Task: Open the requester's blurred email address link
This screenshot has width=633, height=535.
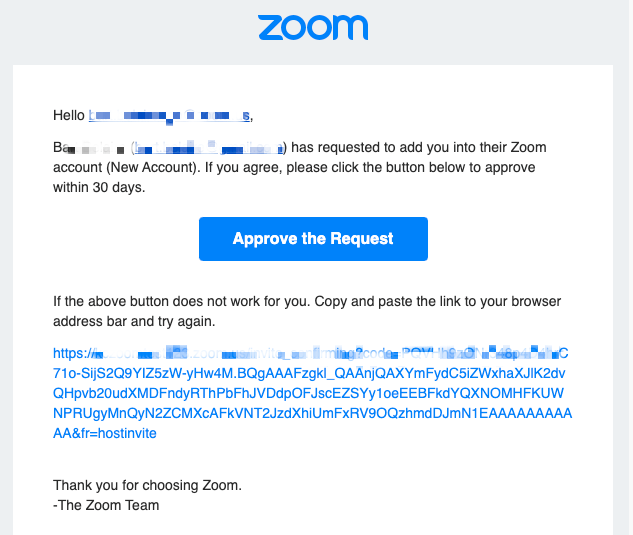Action: pyautogui.click(x=208, y=148)
